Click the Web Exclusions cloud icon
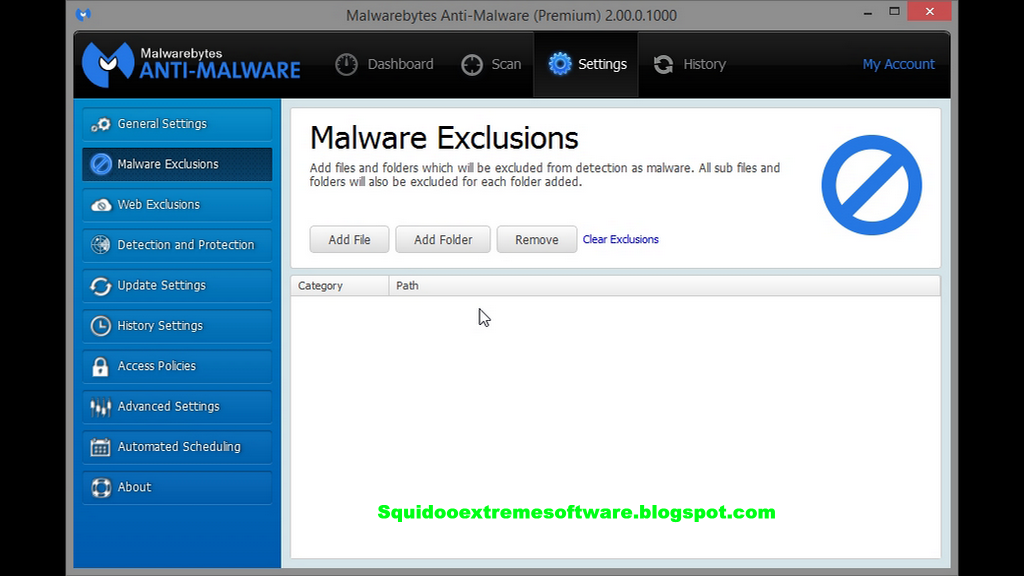This screenshot has width=1024, height=576. (x=101, y=205)
